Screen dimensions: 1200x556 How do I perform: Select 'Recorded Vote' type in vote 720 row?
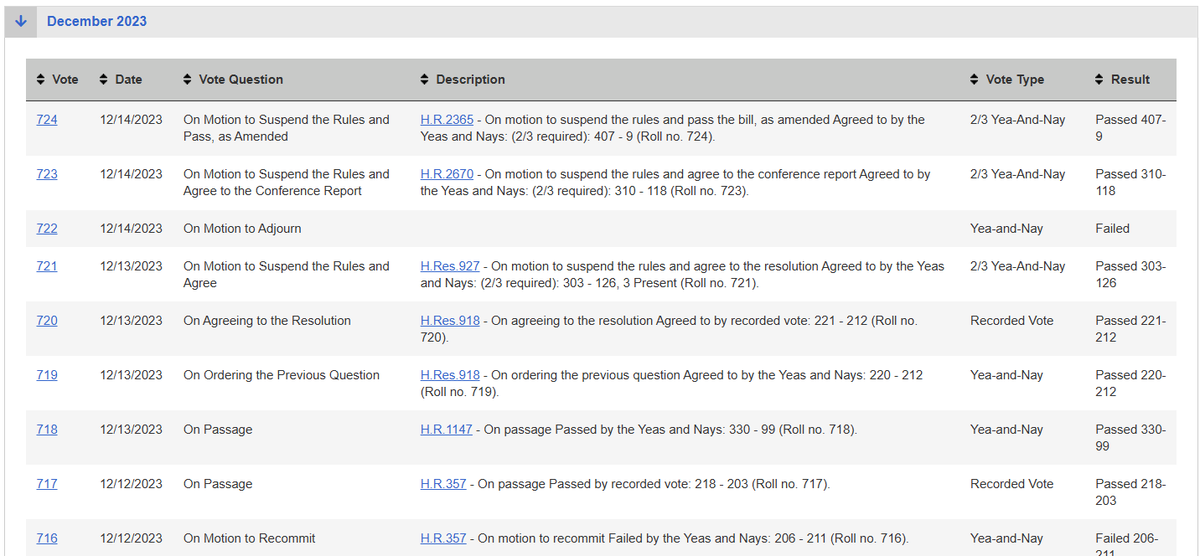(1011, 321)
